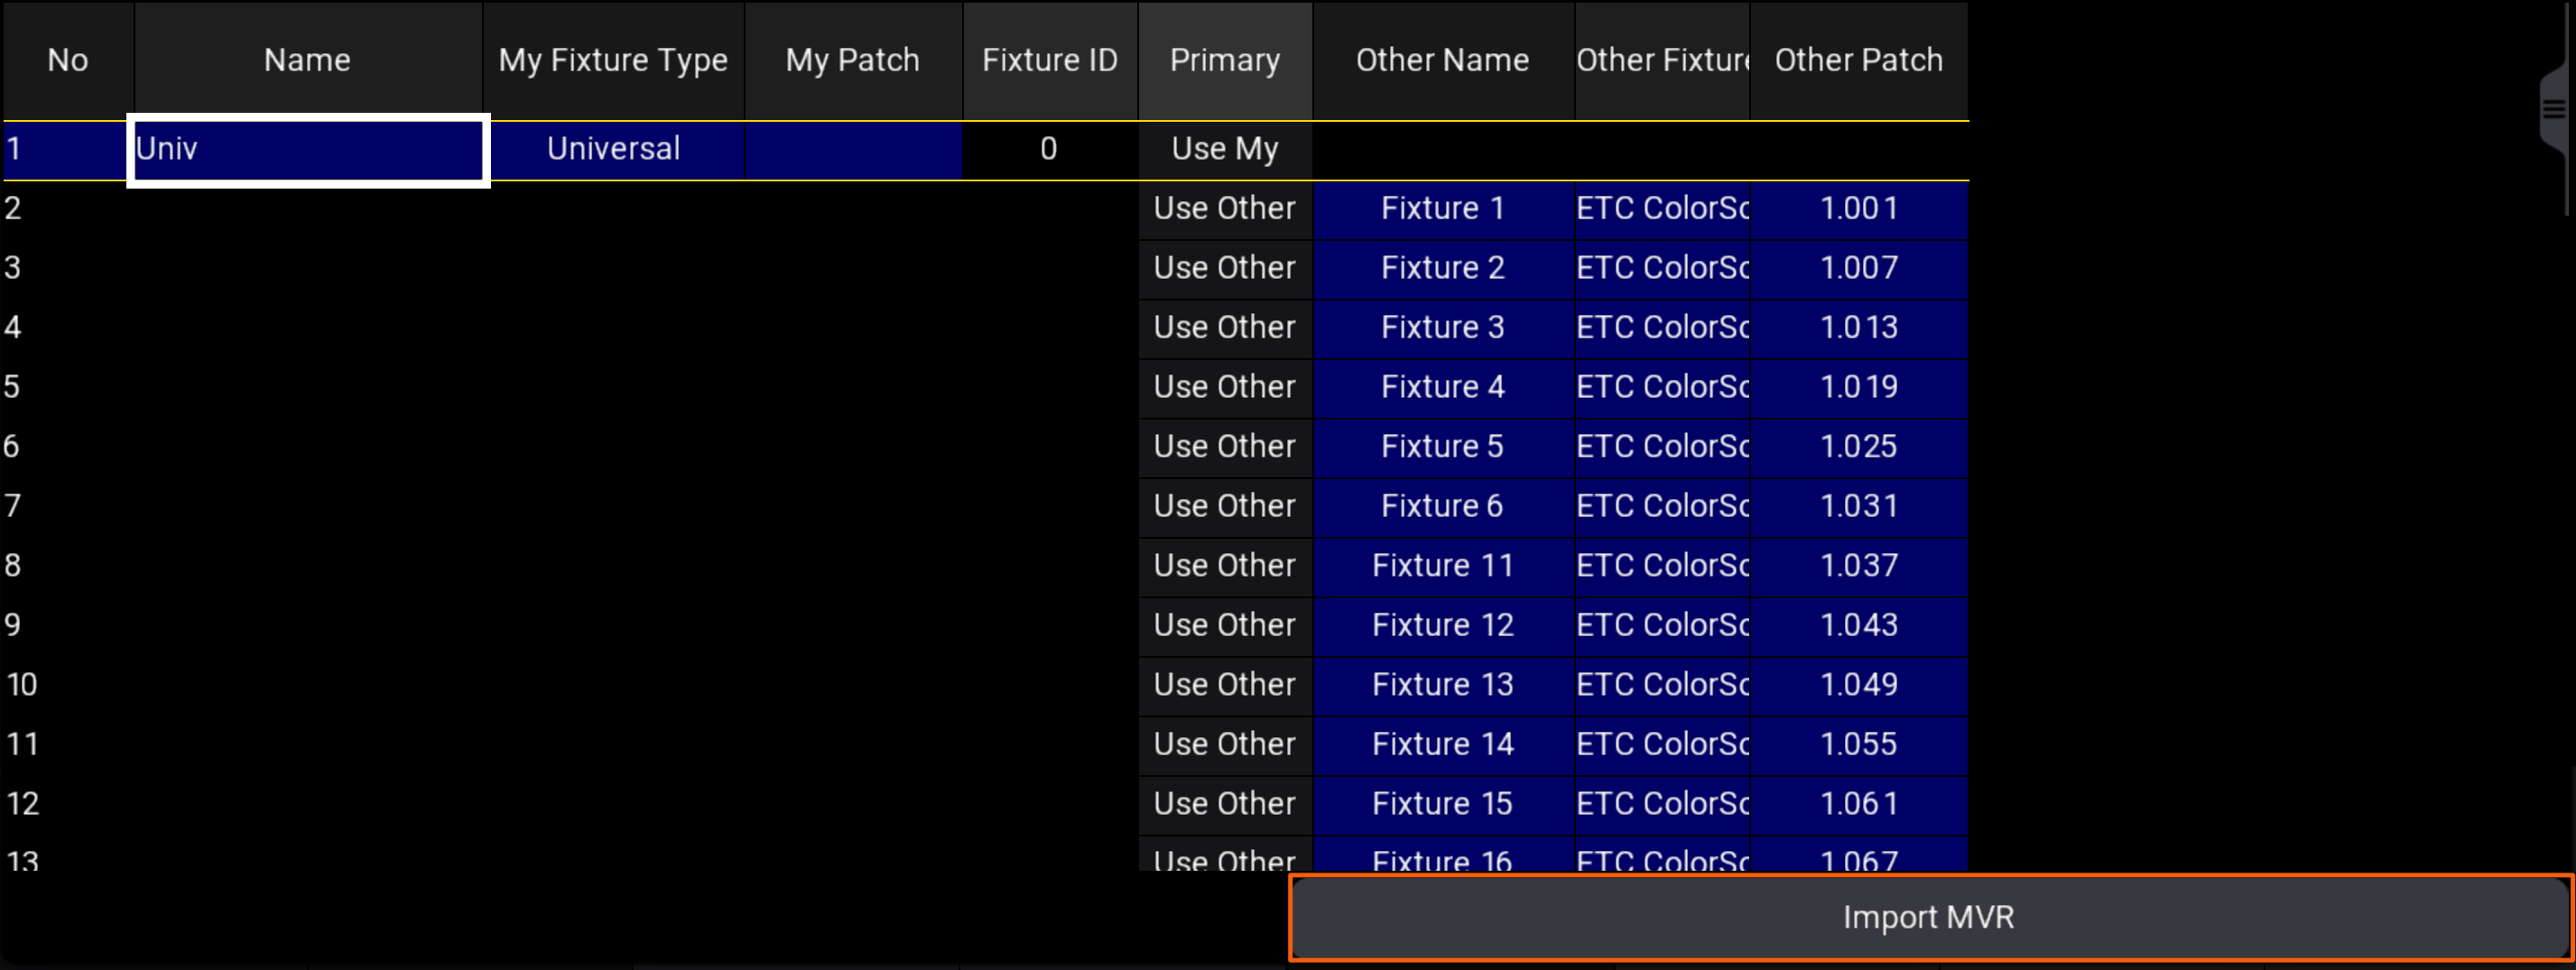Open ETC ColorSource cell in Fixture 14 row
Image resolution: width=2576 pixels, height=970 pixels.
coord(1661,744)
